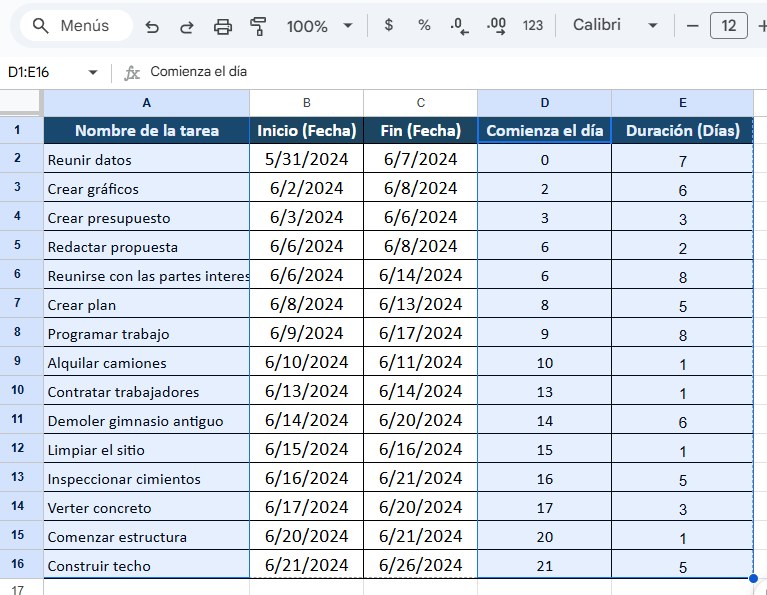Open the 100% zoom dropdown
Image resolution: width=767 pixels, height=595 pixels.
[319, 26]
